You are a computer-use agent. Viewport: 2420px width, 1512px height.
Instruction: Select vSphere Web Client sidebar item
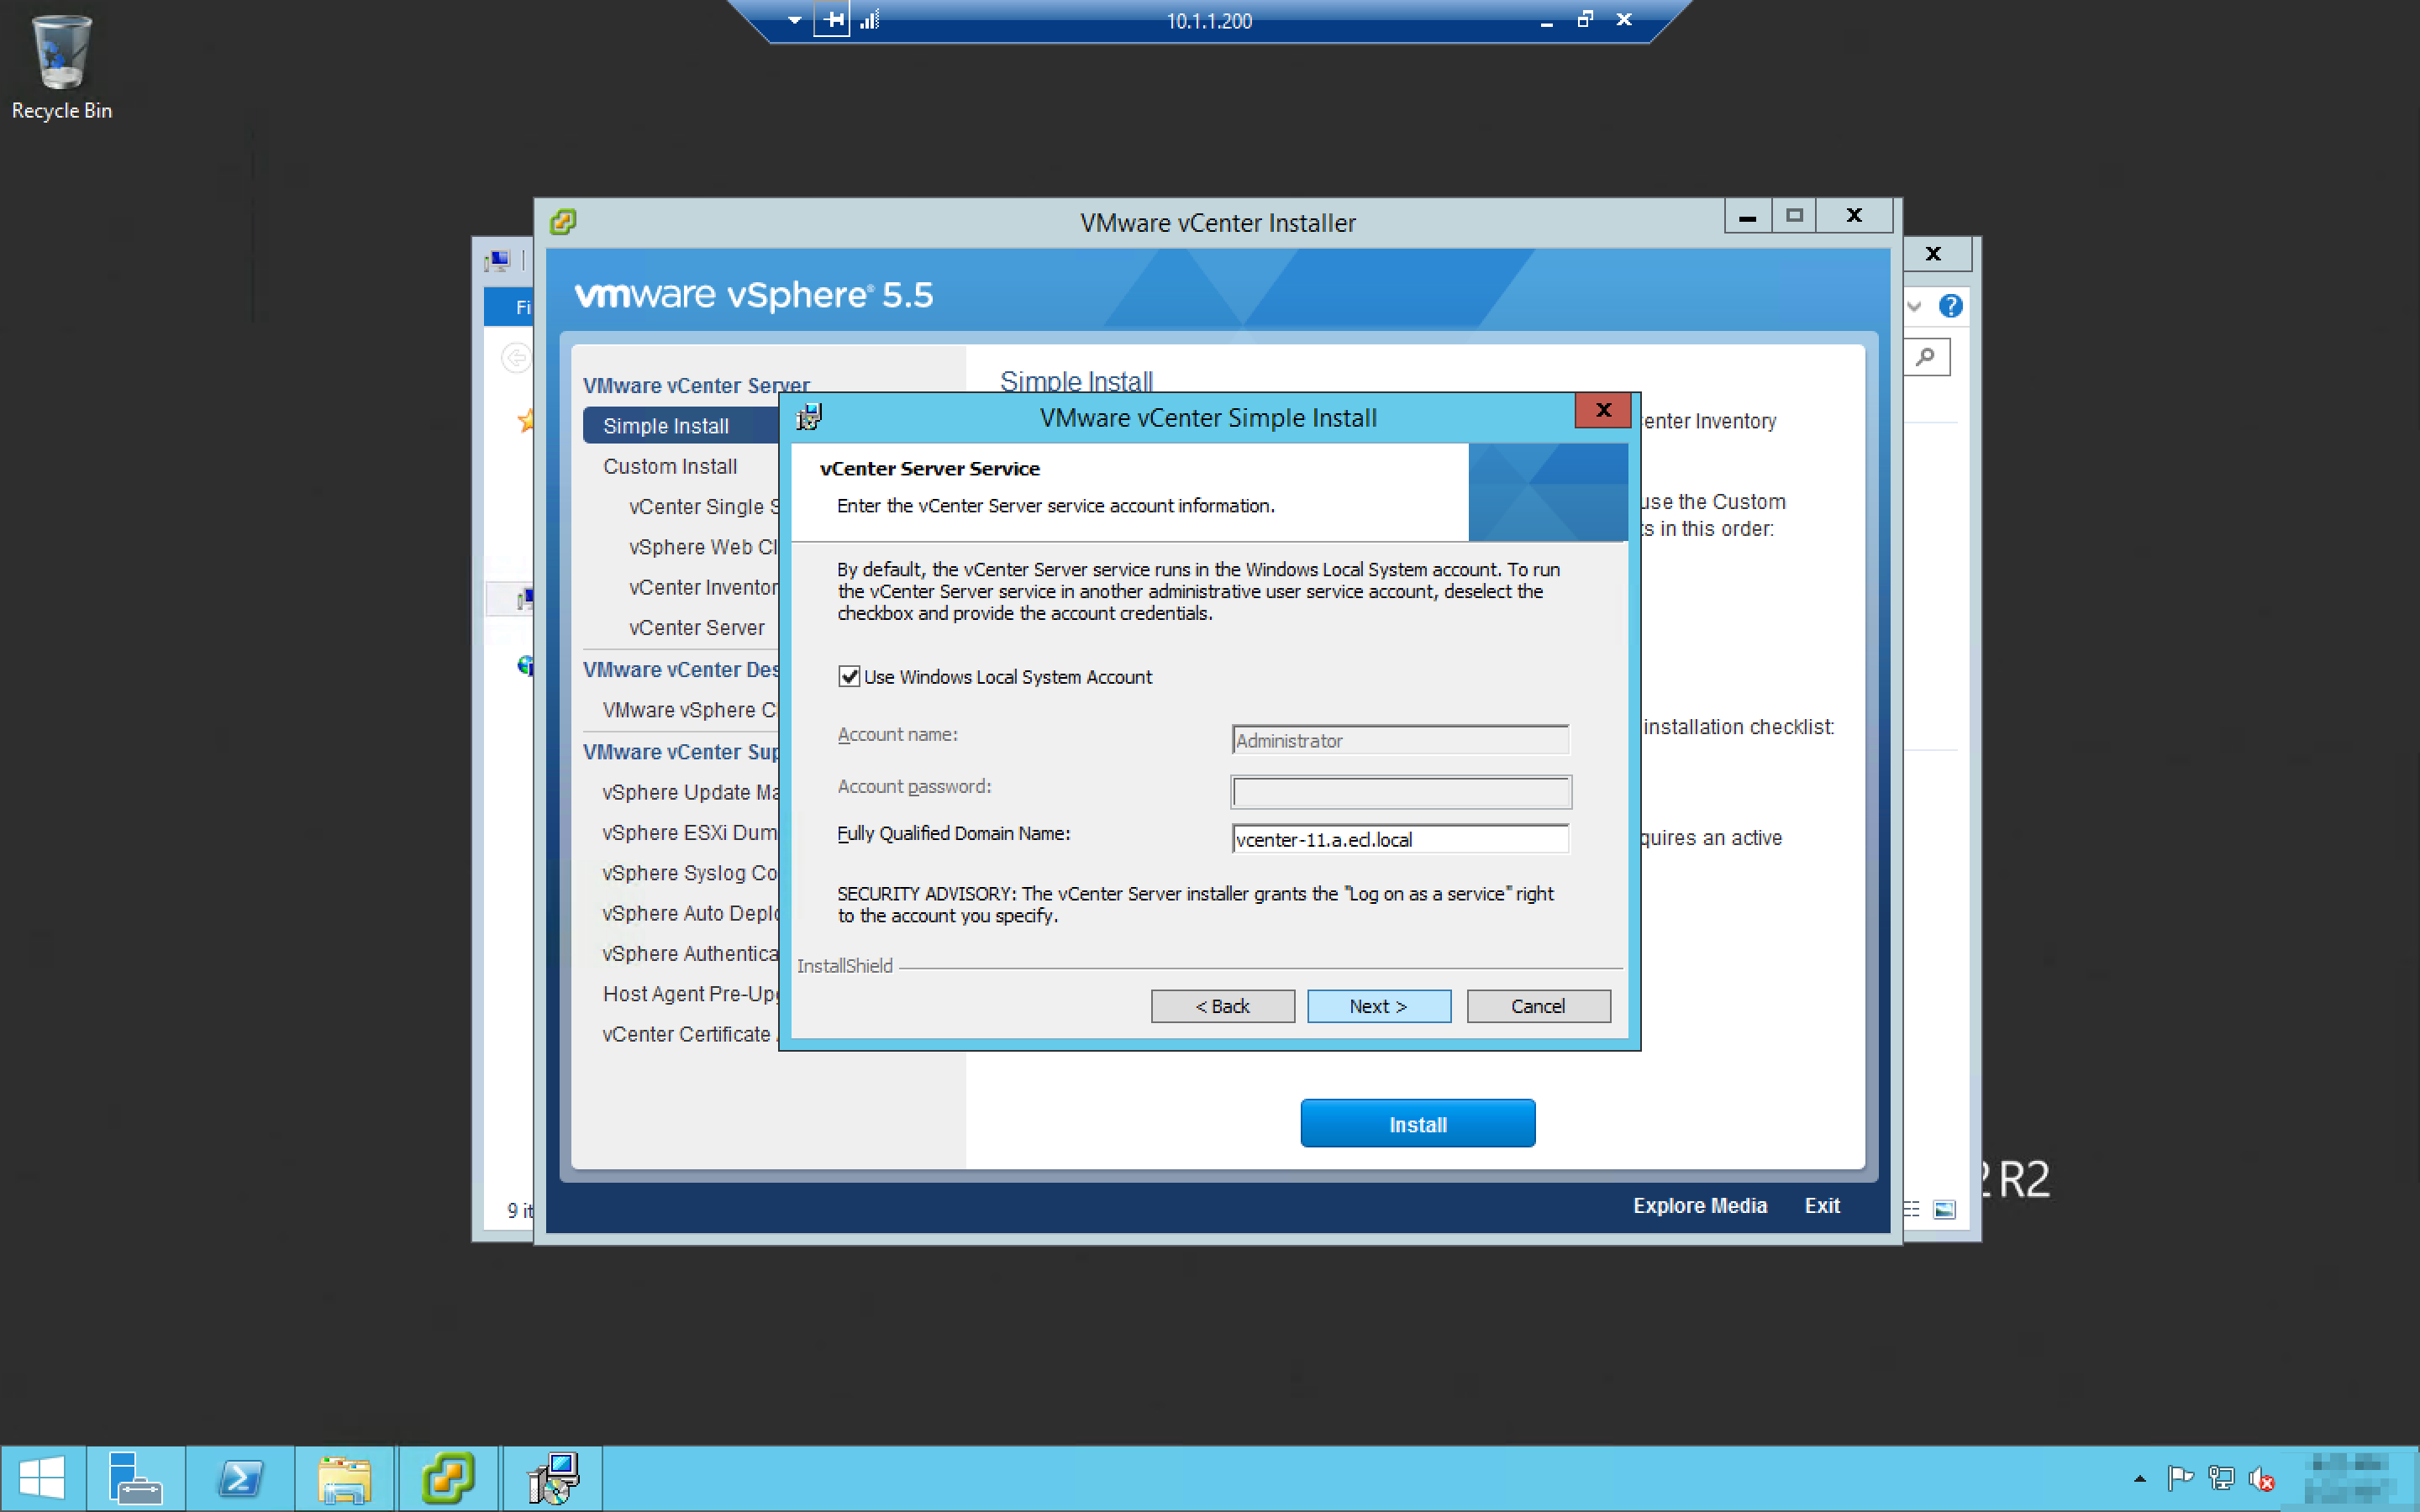point(704,547)
